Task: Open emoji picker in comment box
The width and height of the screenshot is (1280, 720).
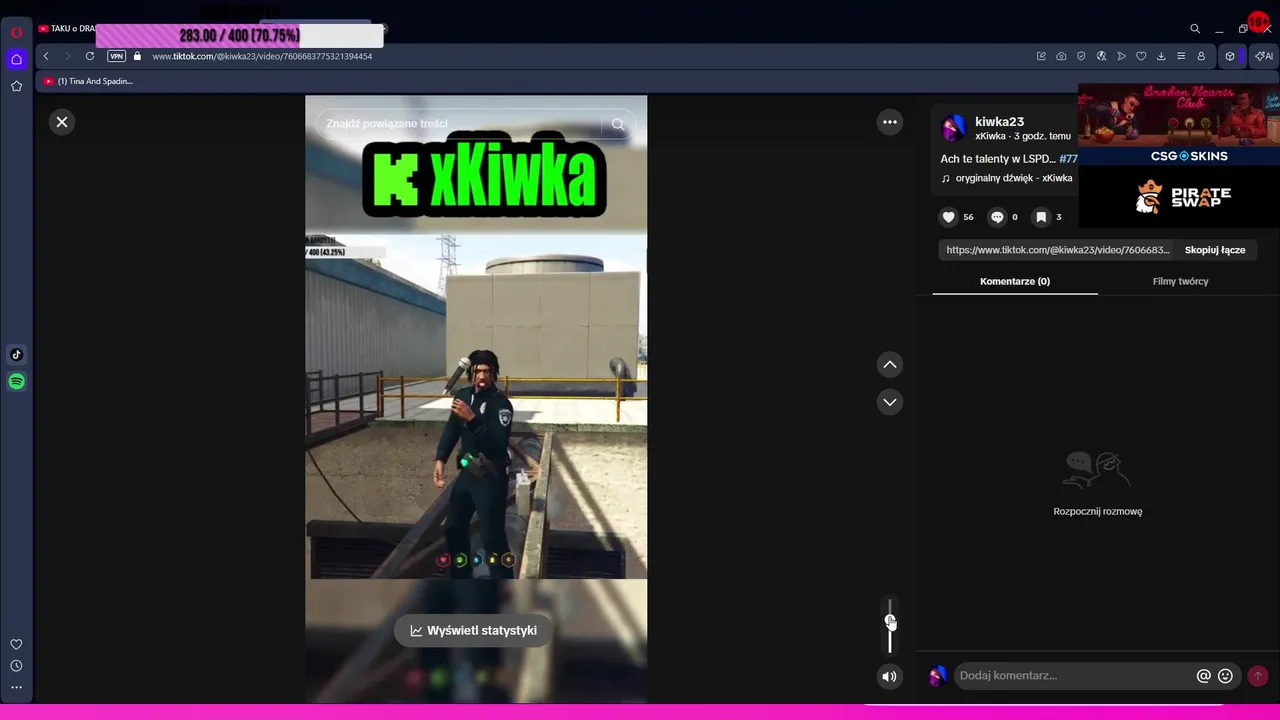Action: click(x=1225, y=676)
